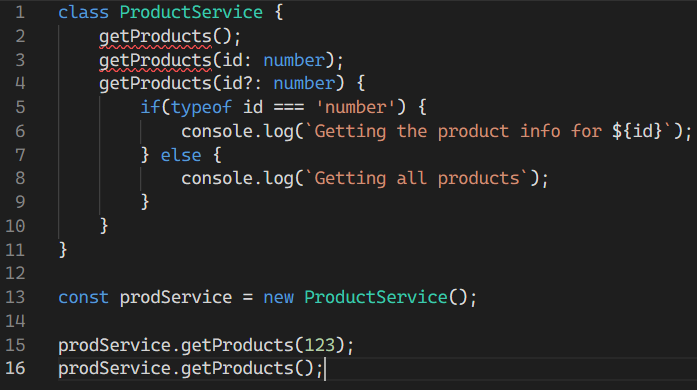The image size is (697, 390).
Task: Click the closing brace on line 9
Action: tap(145, 202)
